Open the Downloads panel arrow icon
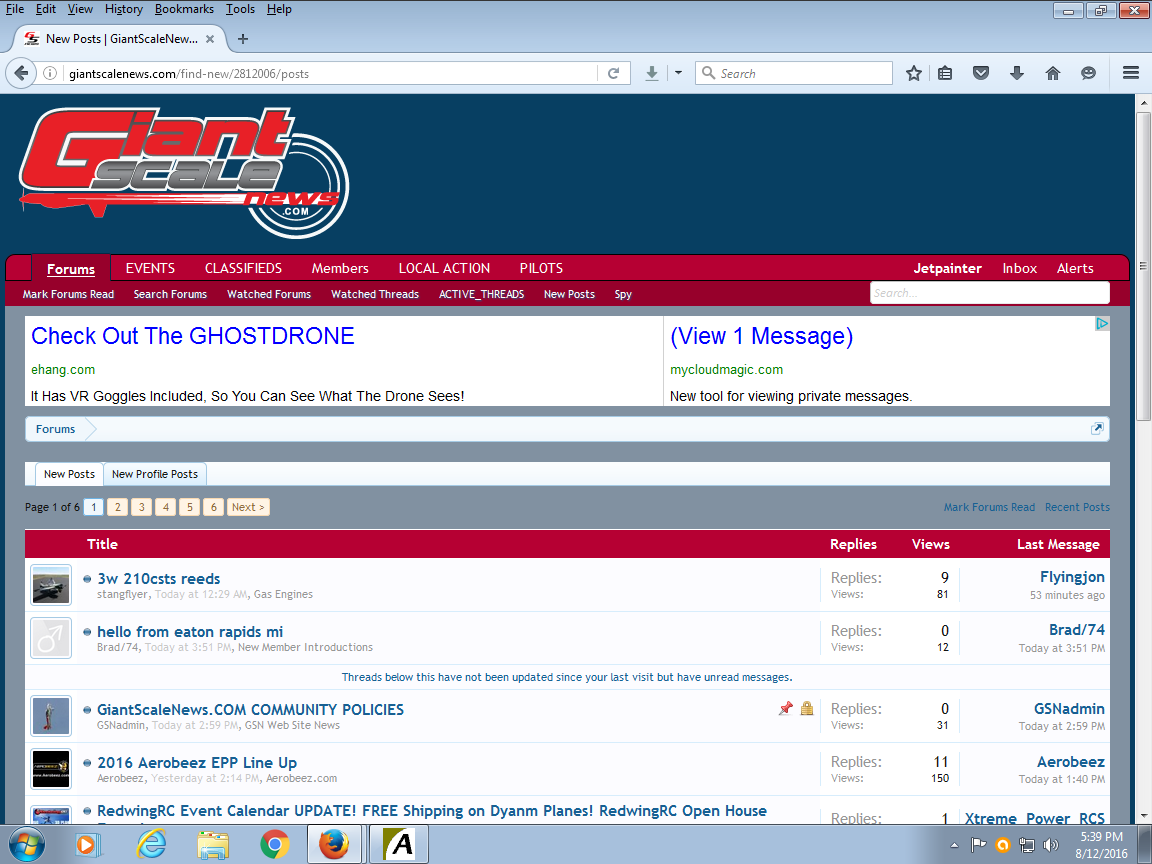This screenshot has width=1152, height=864. 1017,73
